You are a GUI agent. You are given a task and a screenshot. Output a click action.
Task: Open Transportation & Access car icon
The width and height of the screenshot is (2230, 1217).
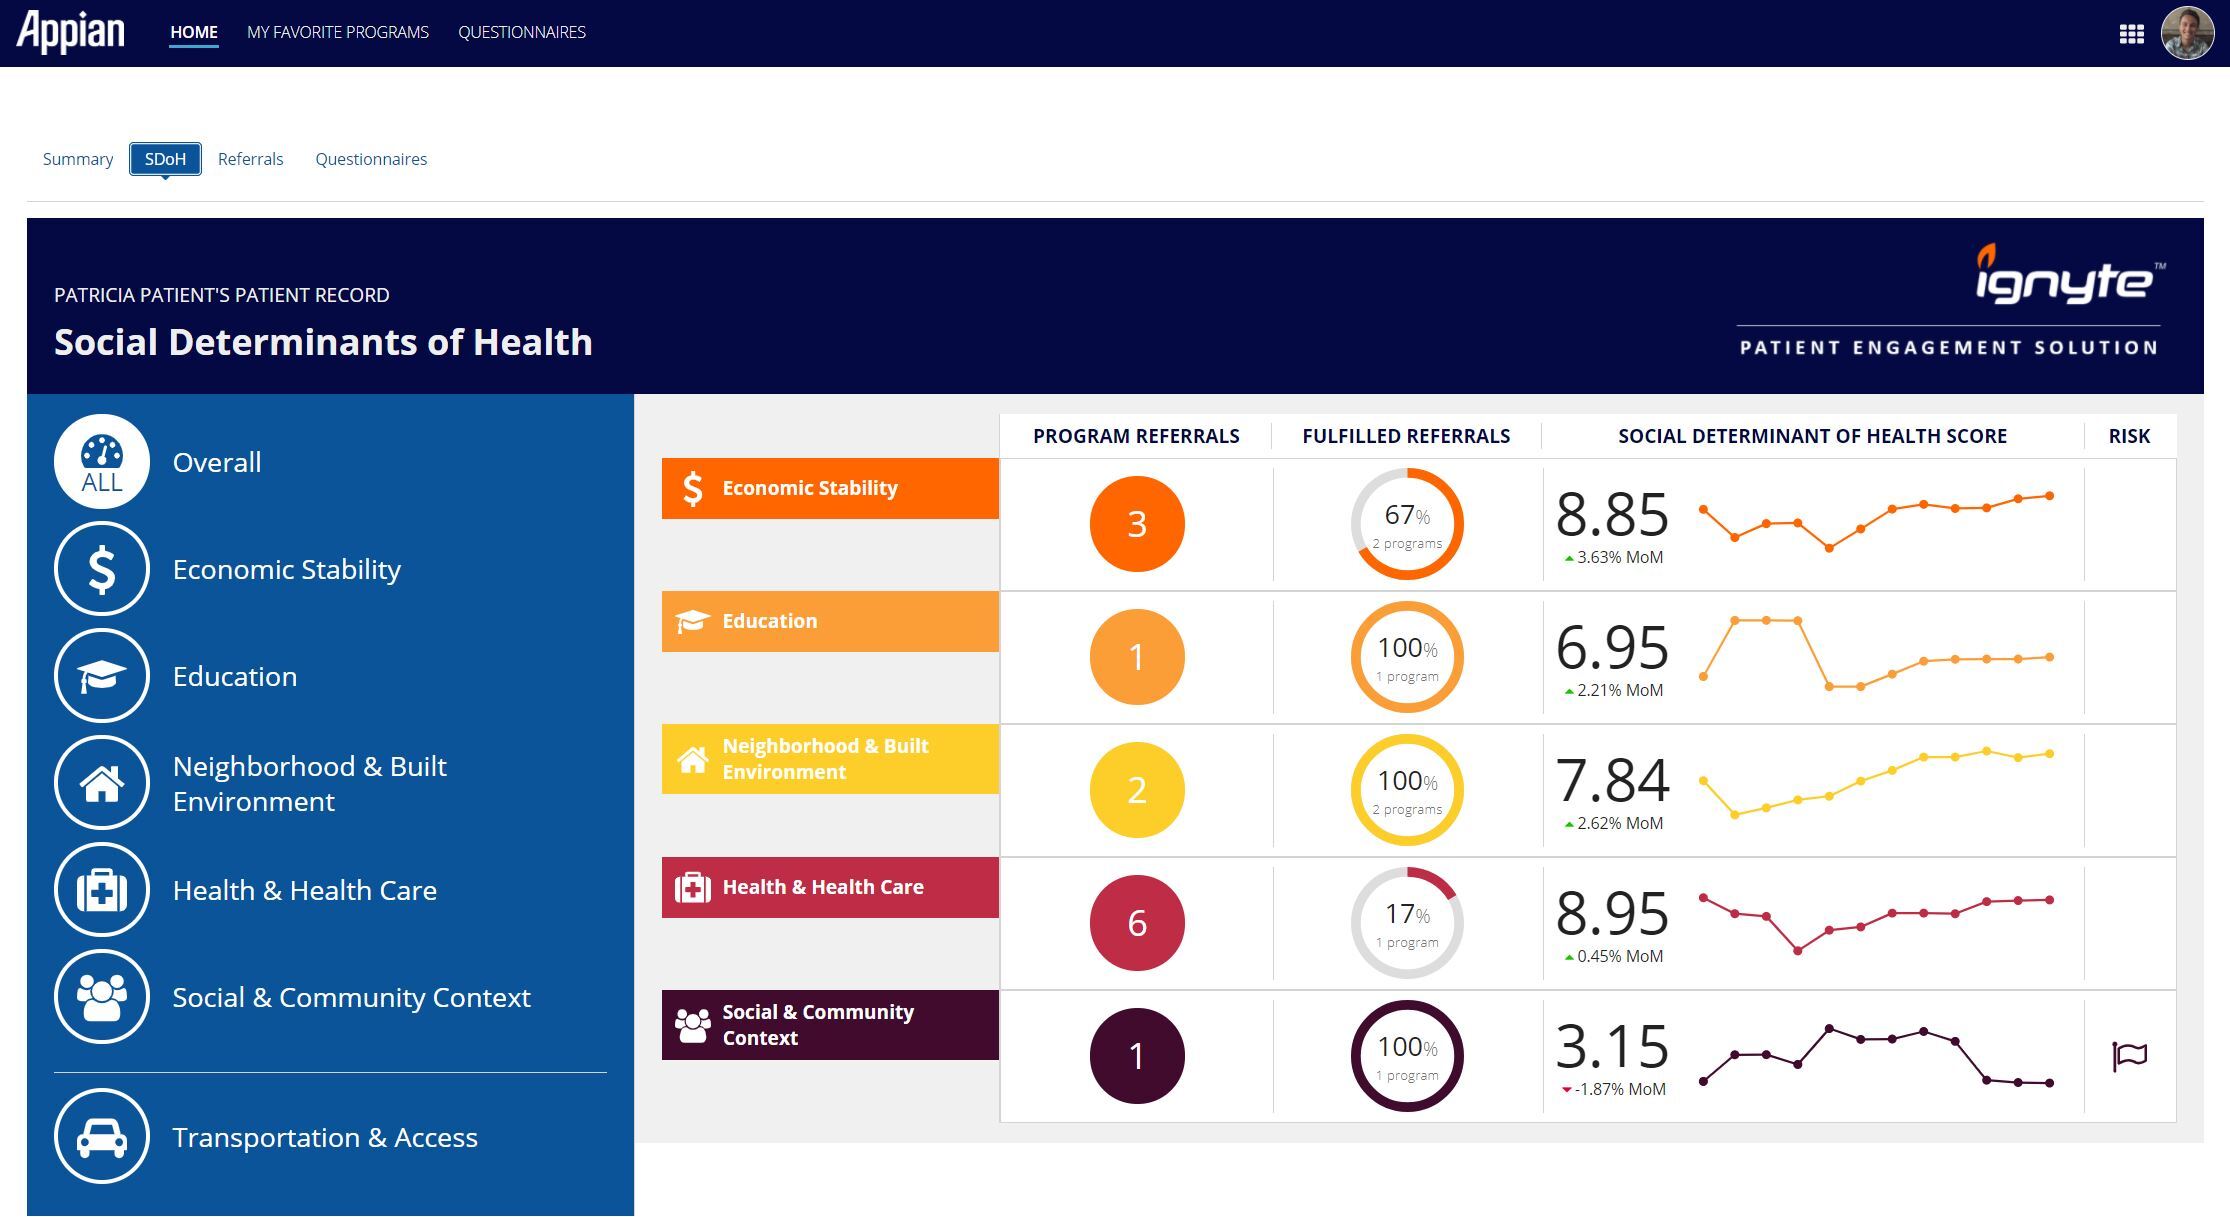[102, 1137]
